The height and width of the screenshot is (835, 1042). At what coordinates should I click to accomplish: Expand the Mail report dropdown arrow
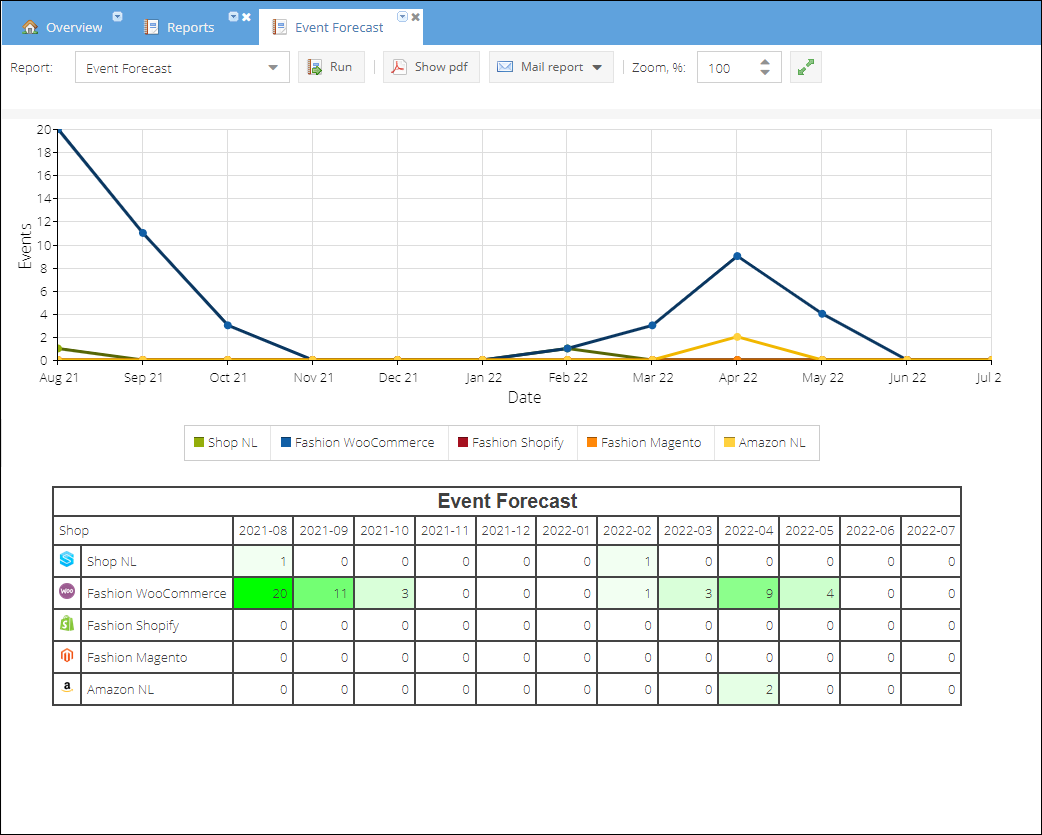coord(597,67)
